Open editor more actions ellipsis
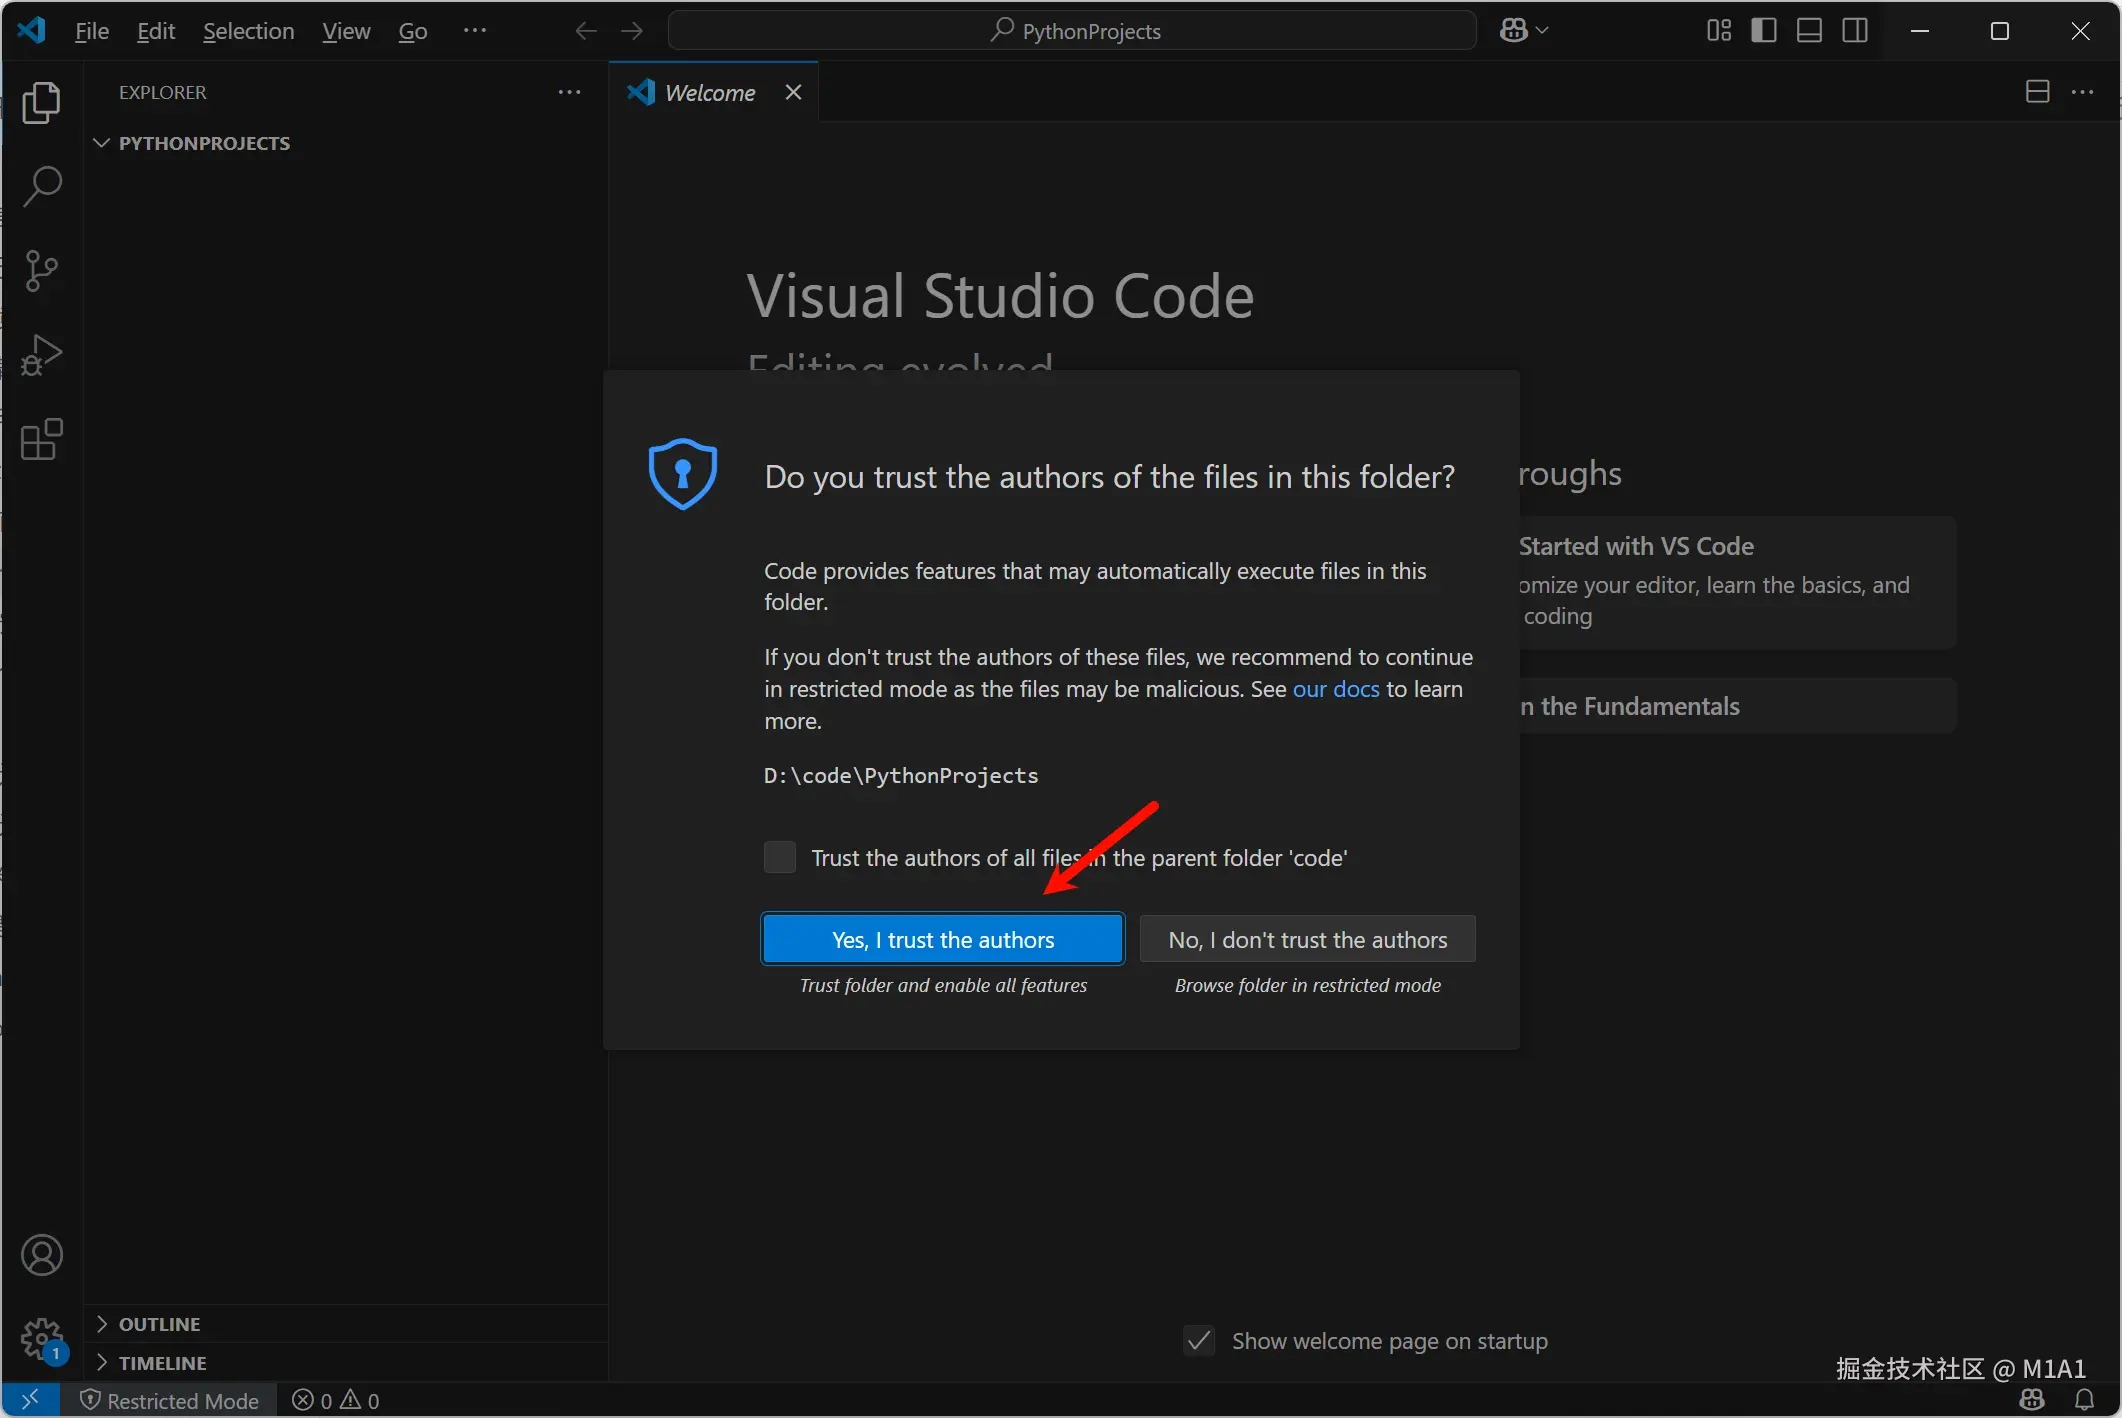This screenshot has width=2122, height=1418. pyautogui.click(x=2083, y=92)
